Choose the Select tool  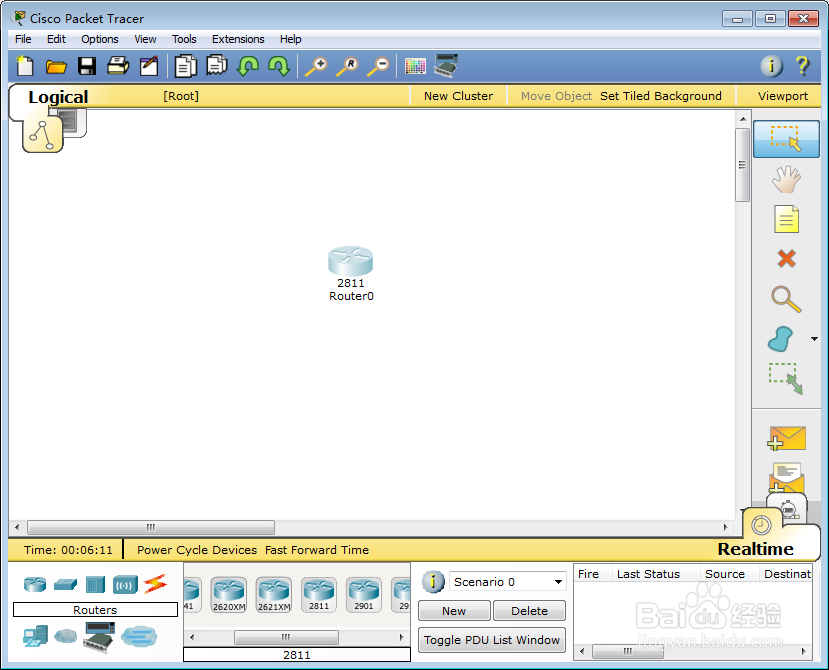coord(786,139)
